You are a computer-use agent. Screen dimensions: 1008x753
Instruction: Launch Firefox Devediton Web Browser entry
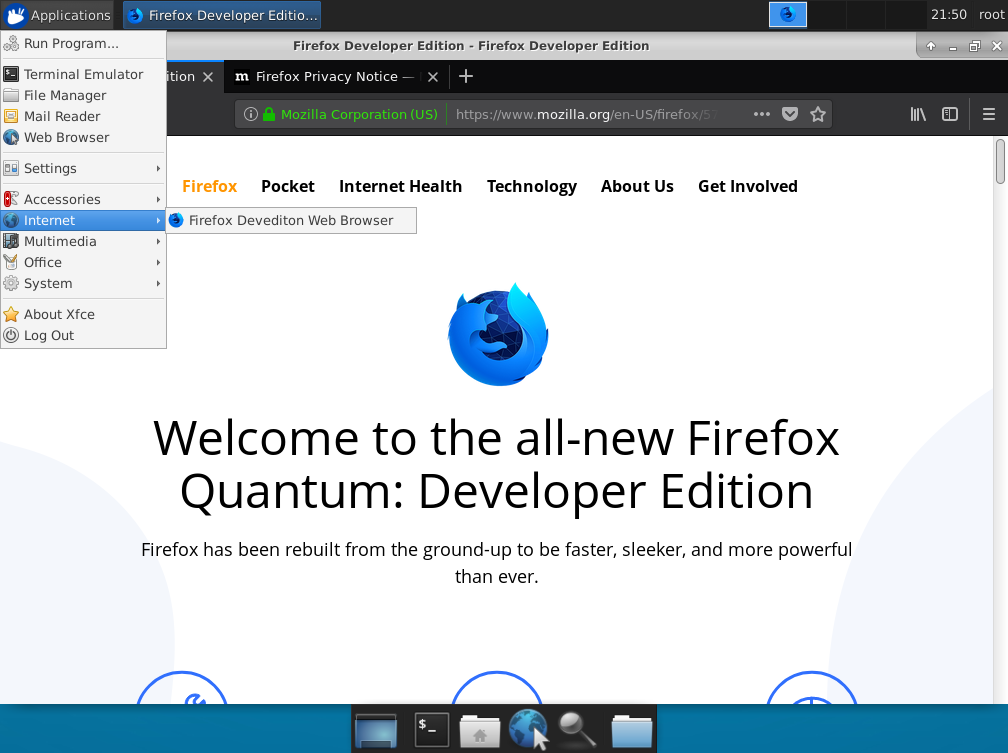pos(291,221)
